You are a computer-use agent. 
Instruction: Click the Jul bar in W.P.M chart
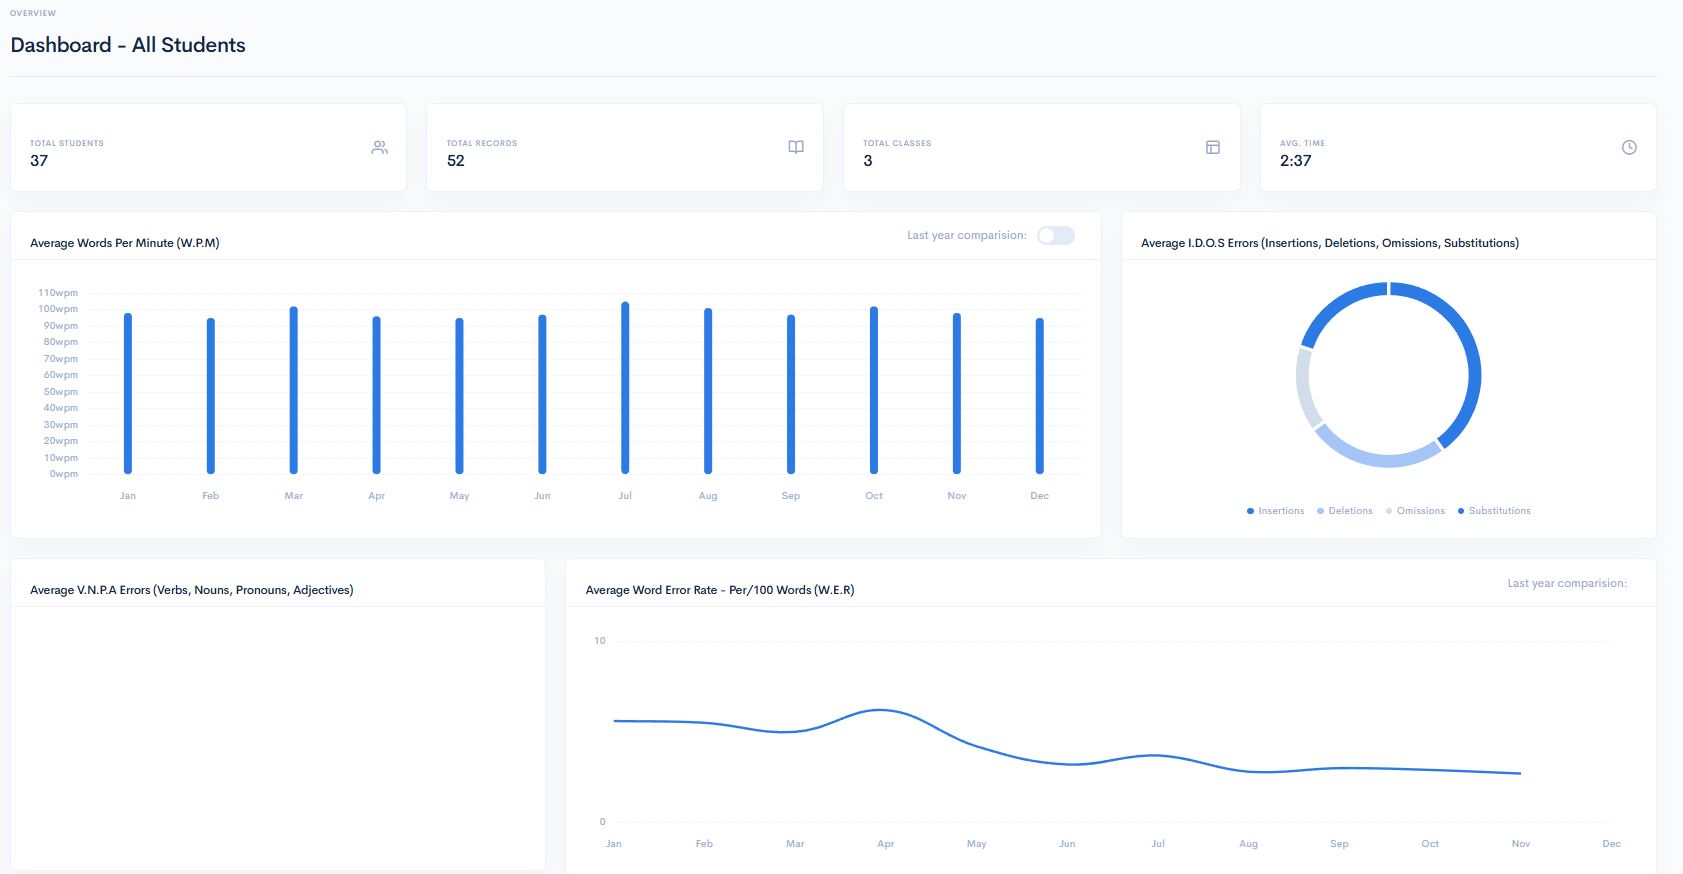(625, 388)
